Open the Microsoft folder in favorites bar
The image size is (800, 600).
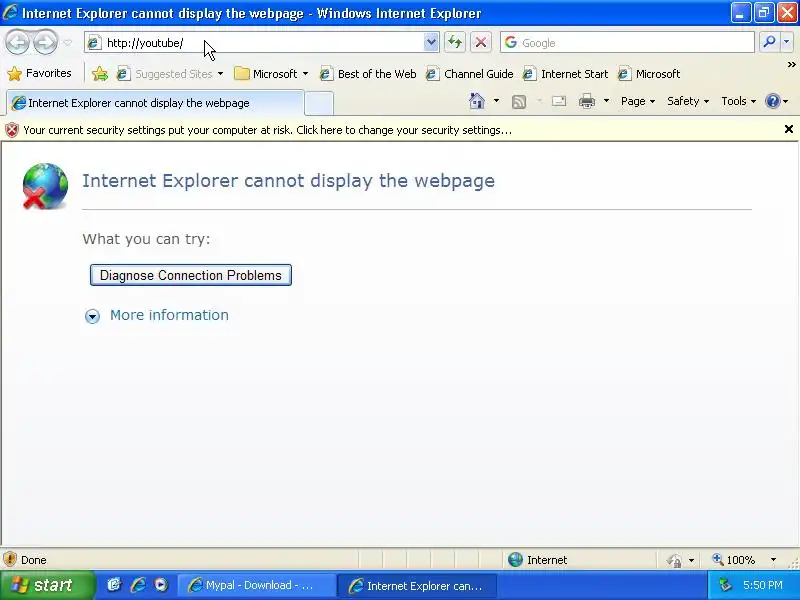[x=271, y=74]
